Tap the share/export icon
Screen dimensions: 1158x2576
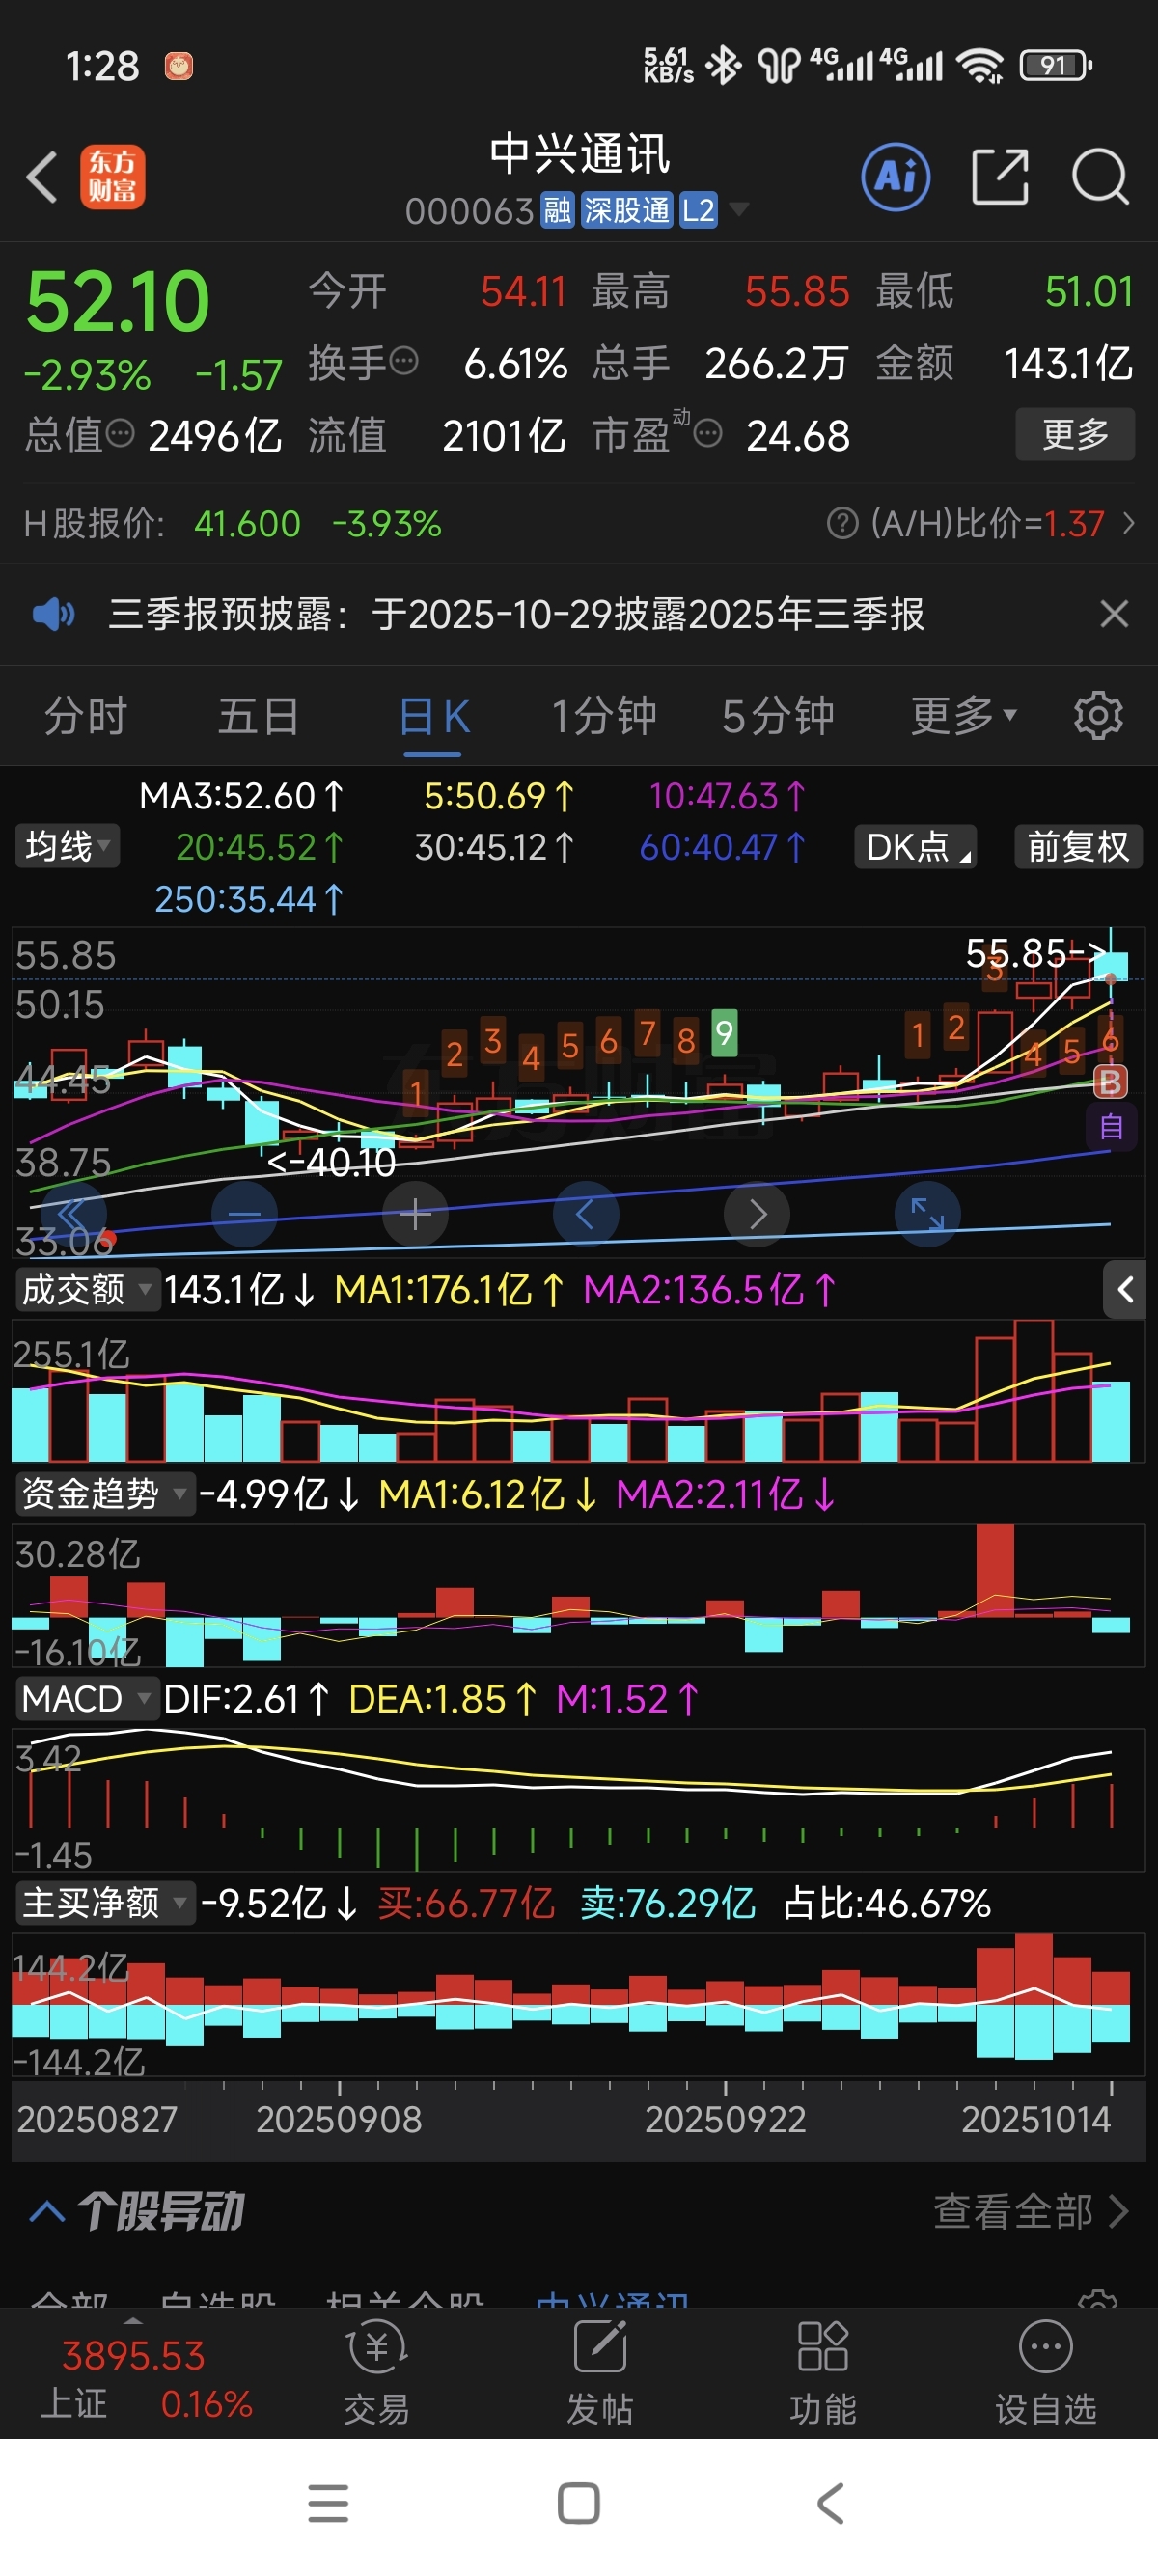(x=1000, y=177)
